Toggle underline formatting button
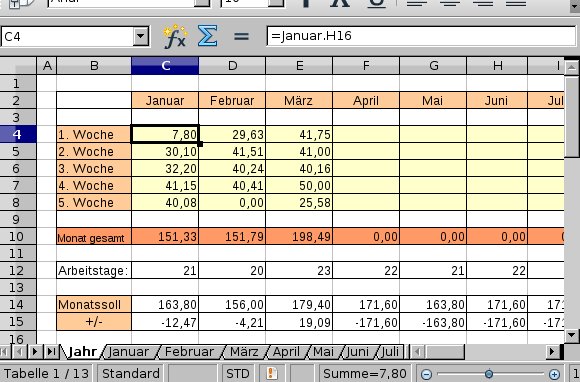This screenshot has width=580, height=382. [x=377, y=4]
